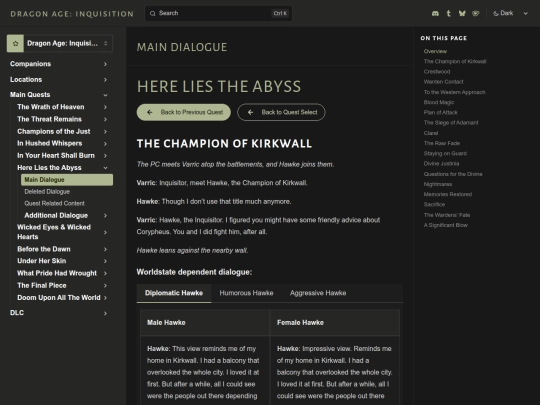The height and width of the screenshot is (405, 540).
Task: Select the Diplomatic Hawke tab
Action: (174, 293)
